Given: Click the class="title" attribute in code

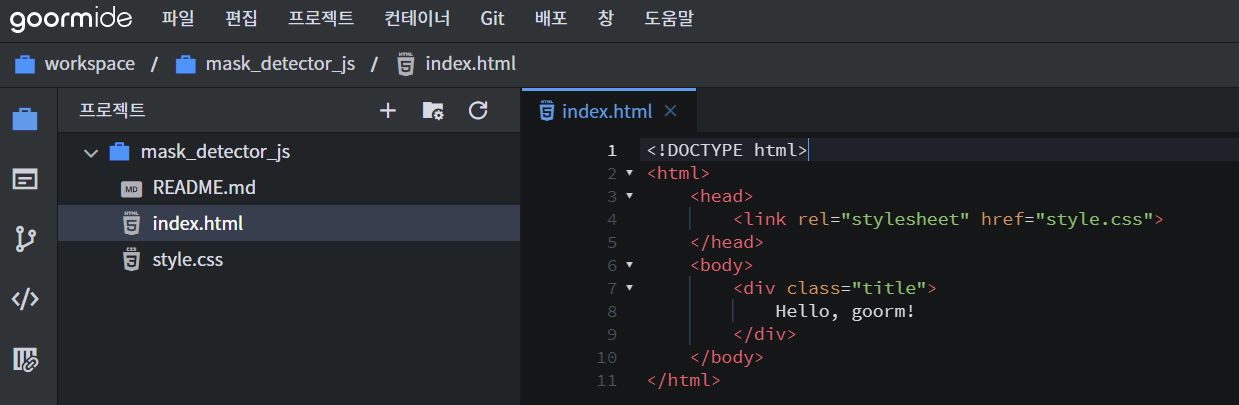Looking at the screenshot, I should [x=856, y=288].
